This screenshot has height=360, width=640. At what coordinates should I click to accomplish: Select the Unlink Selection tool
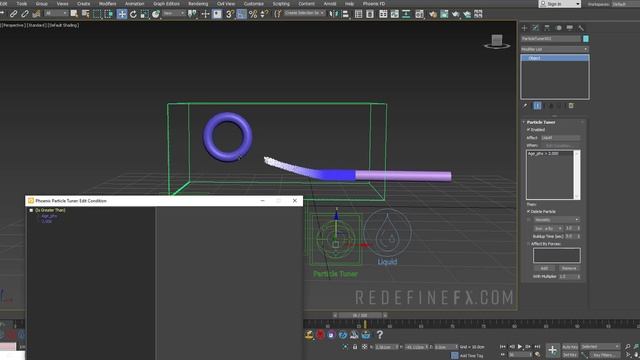[25, 14]
